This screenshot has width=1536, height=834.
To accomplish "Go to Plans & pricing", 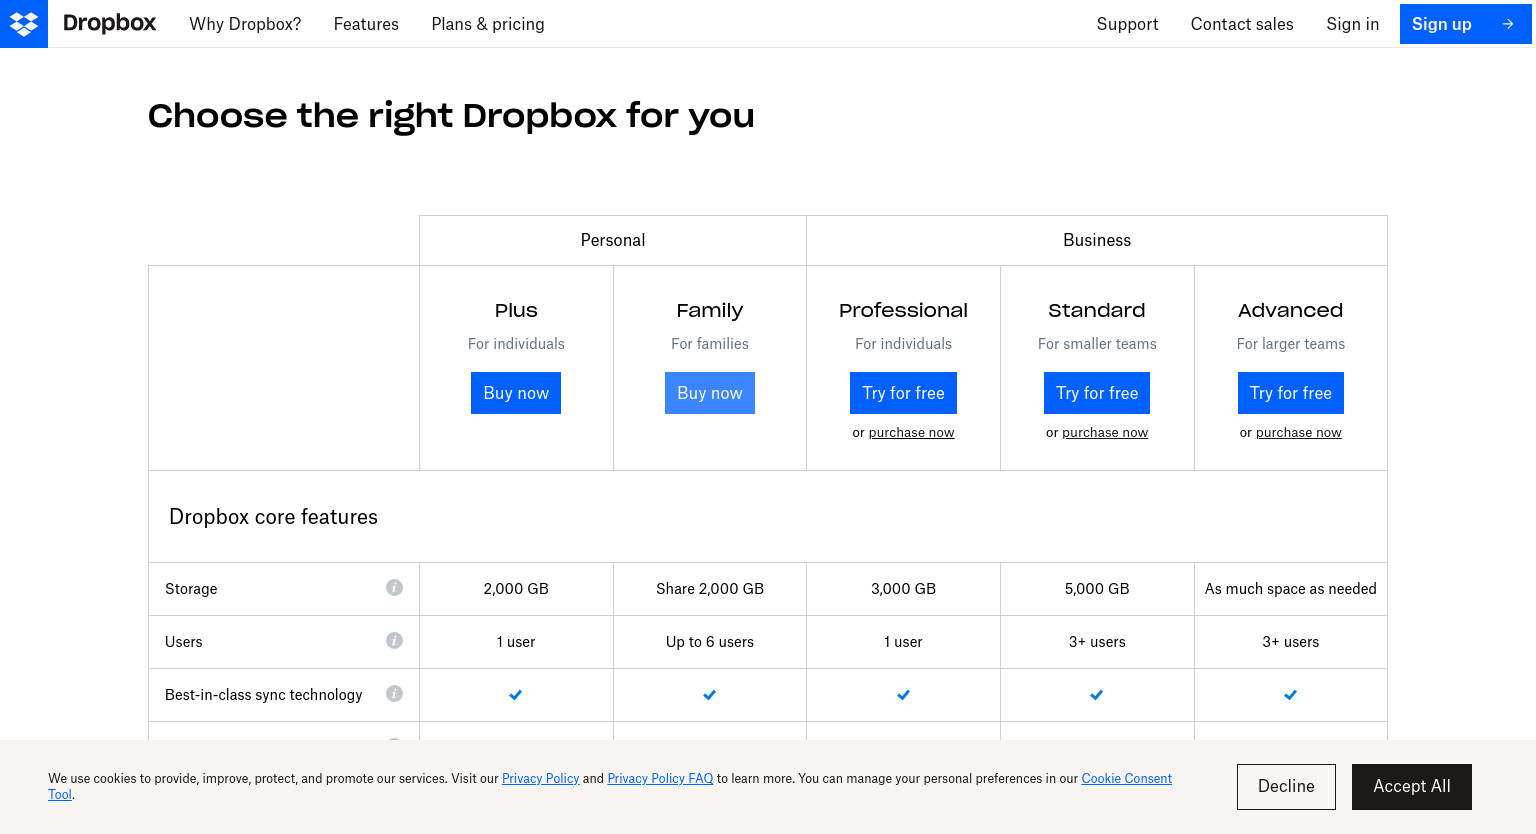I will point(488,24).
